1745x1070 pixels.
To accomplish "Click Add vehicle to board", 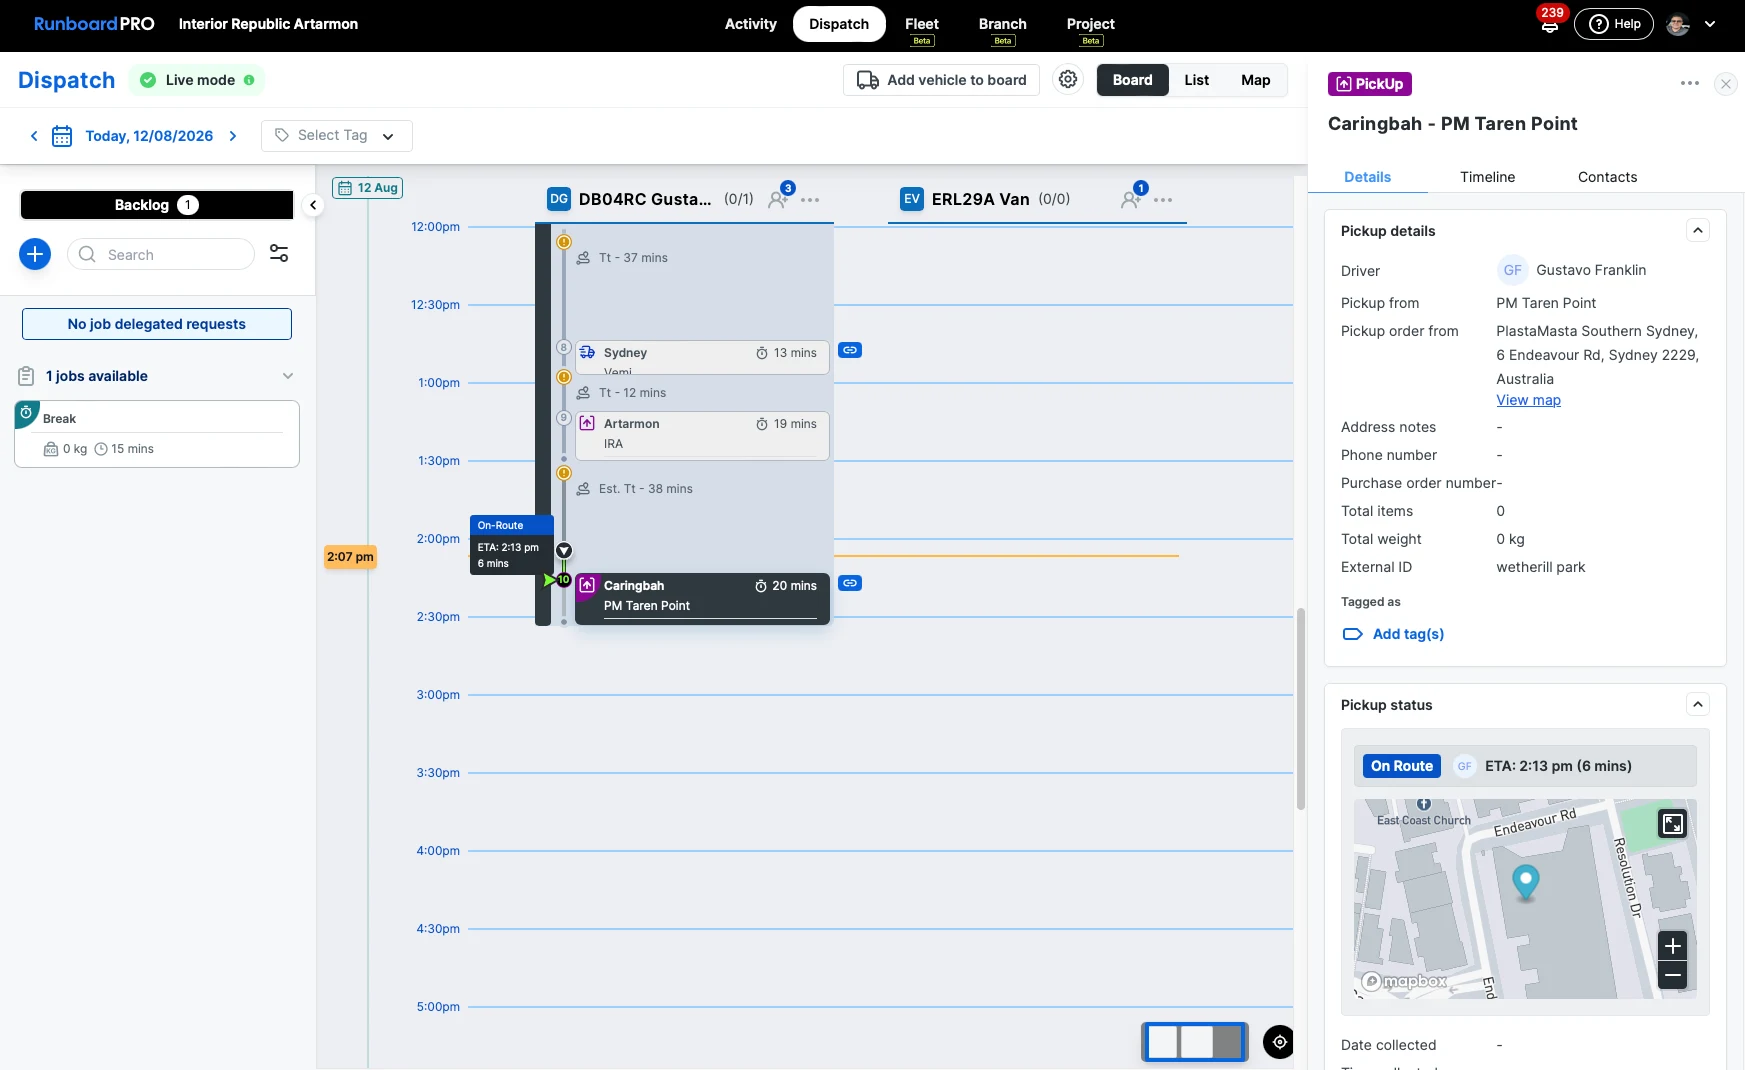I will click(941, 80).
